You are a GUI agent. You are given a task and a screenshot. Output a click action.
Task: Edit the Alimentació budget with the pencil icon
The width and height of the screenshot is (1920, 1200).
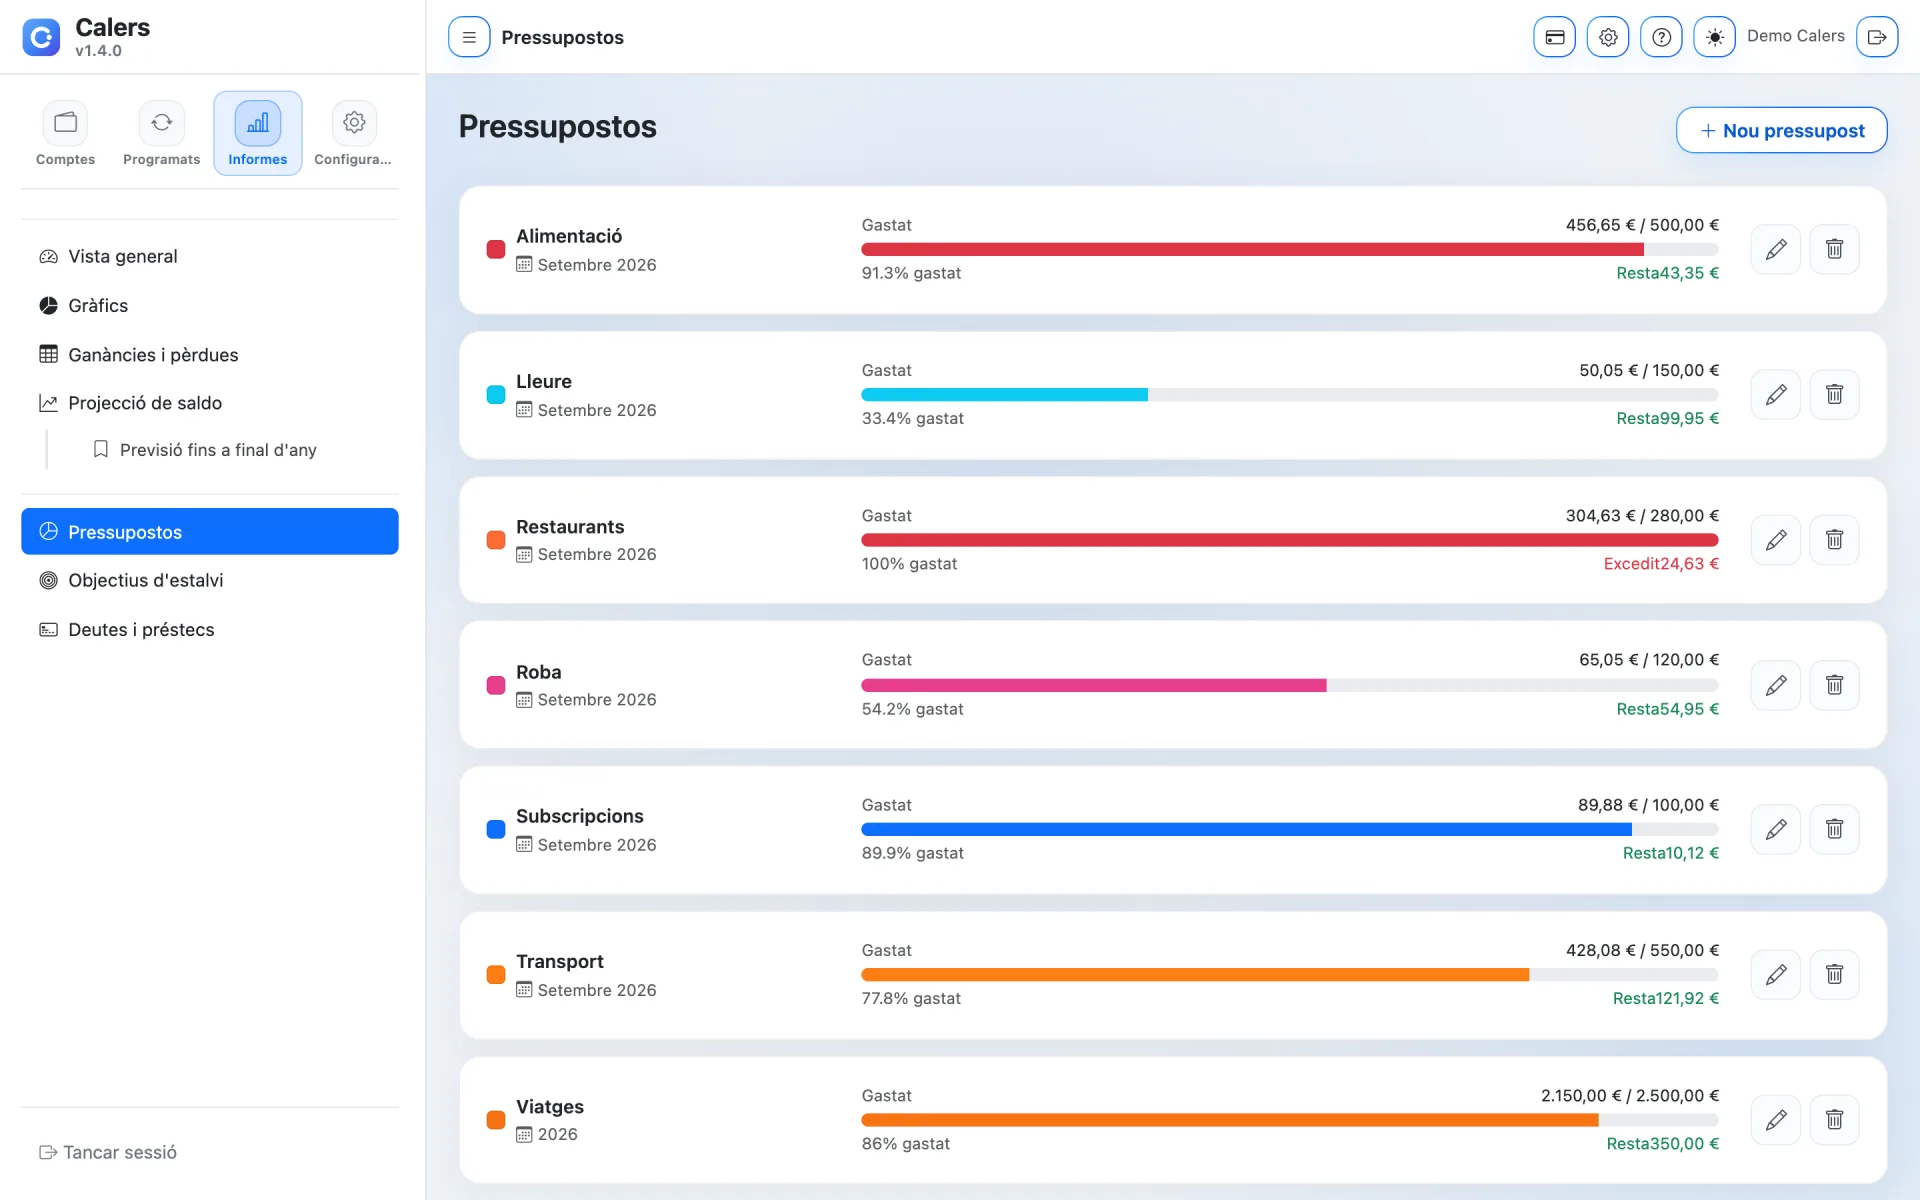(x=1776, y=249)
